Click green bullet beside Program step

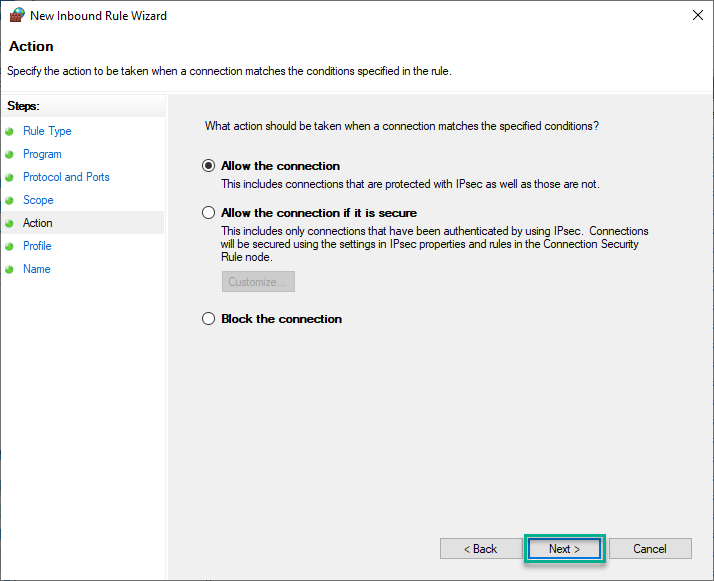point(9,154)
